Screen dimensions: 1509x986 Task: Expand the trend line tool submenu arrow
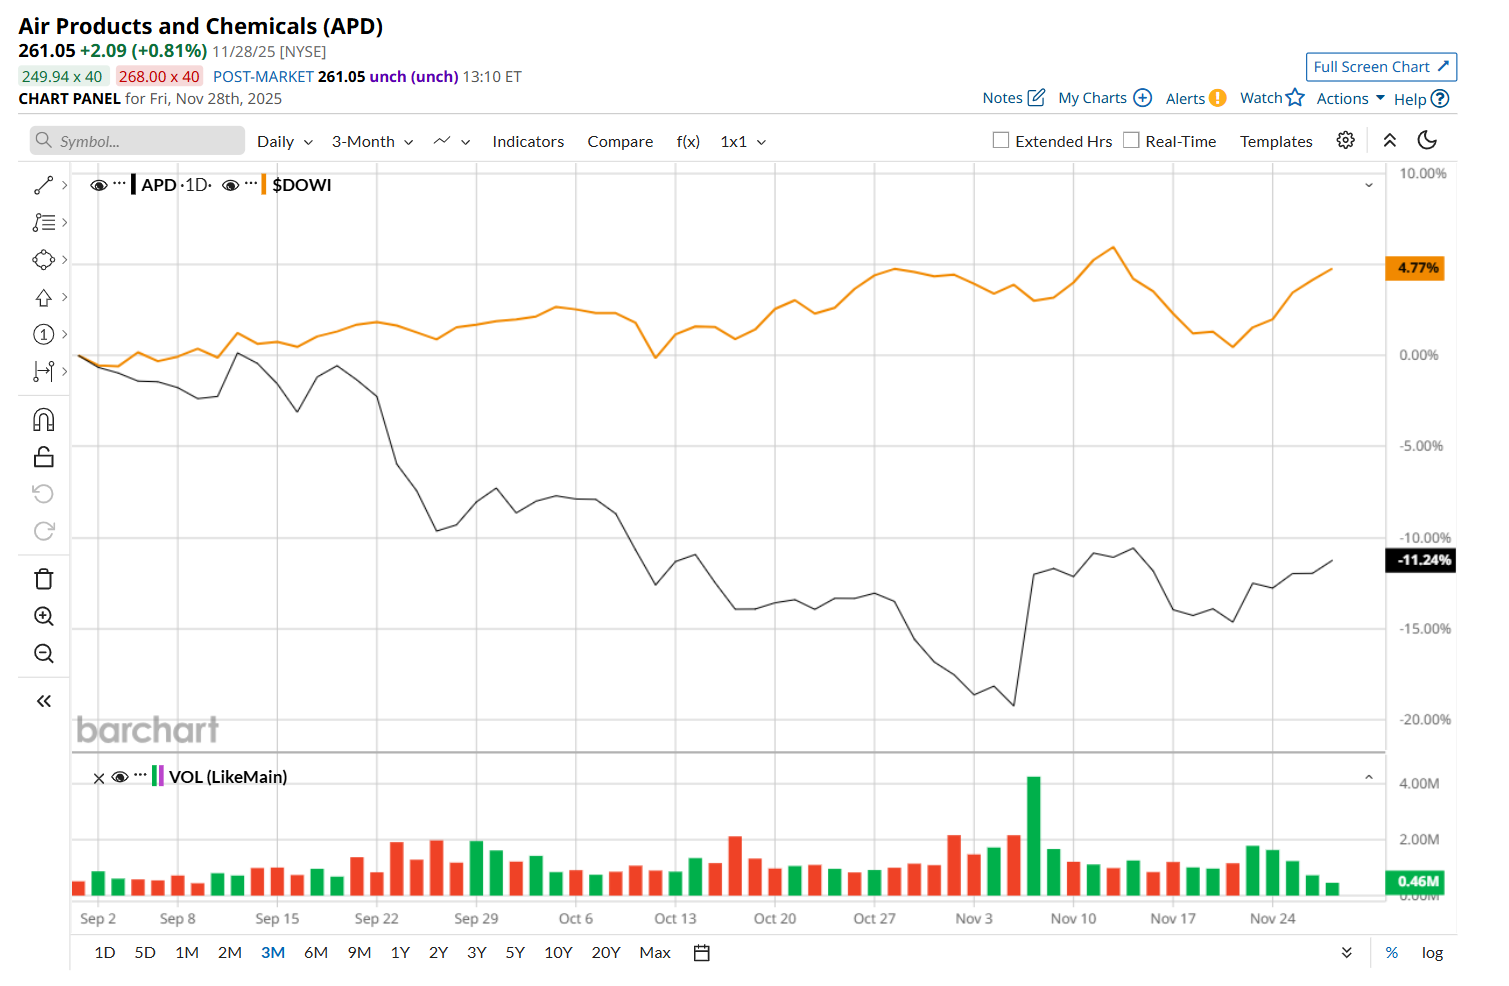[64, 185]
